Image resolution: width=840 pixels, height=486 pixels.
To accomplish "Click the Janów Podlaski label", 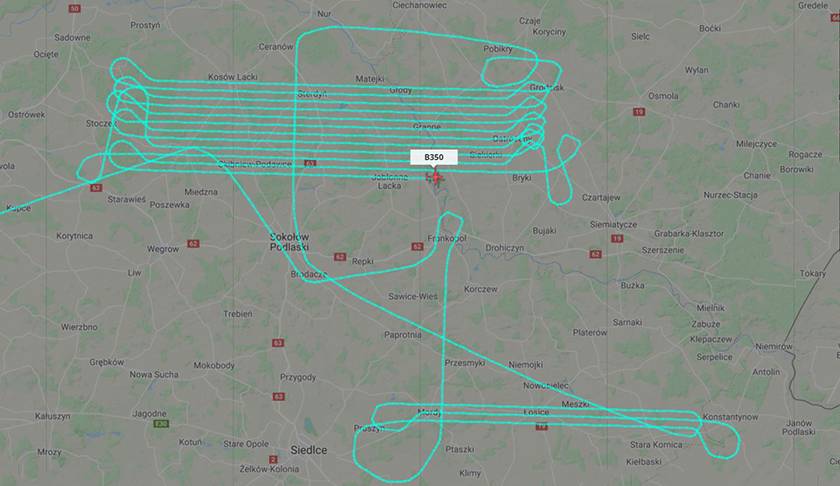I will 799,427.
